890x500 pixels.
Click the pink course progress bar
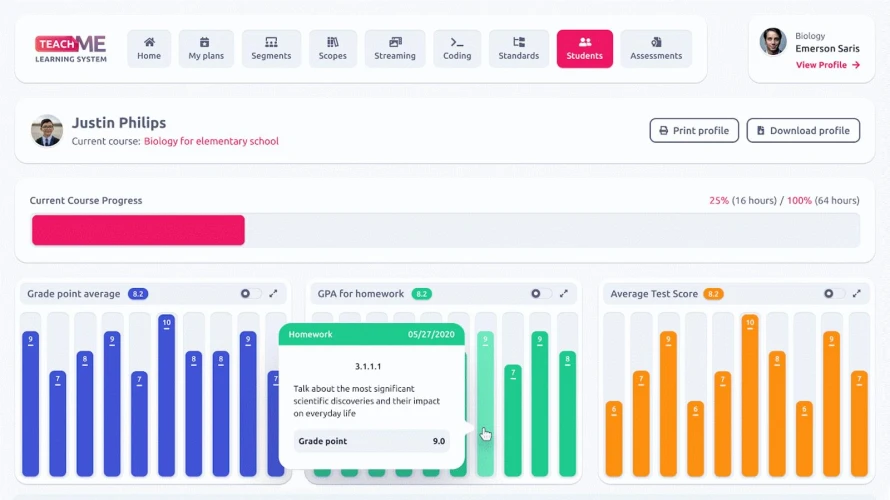138,230
